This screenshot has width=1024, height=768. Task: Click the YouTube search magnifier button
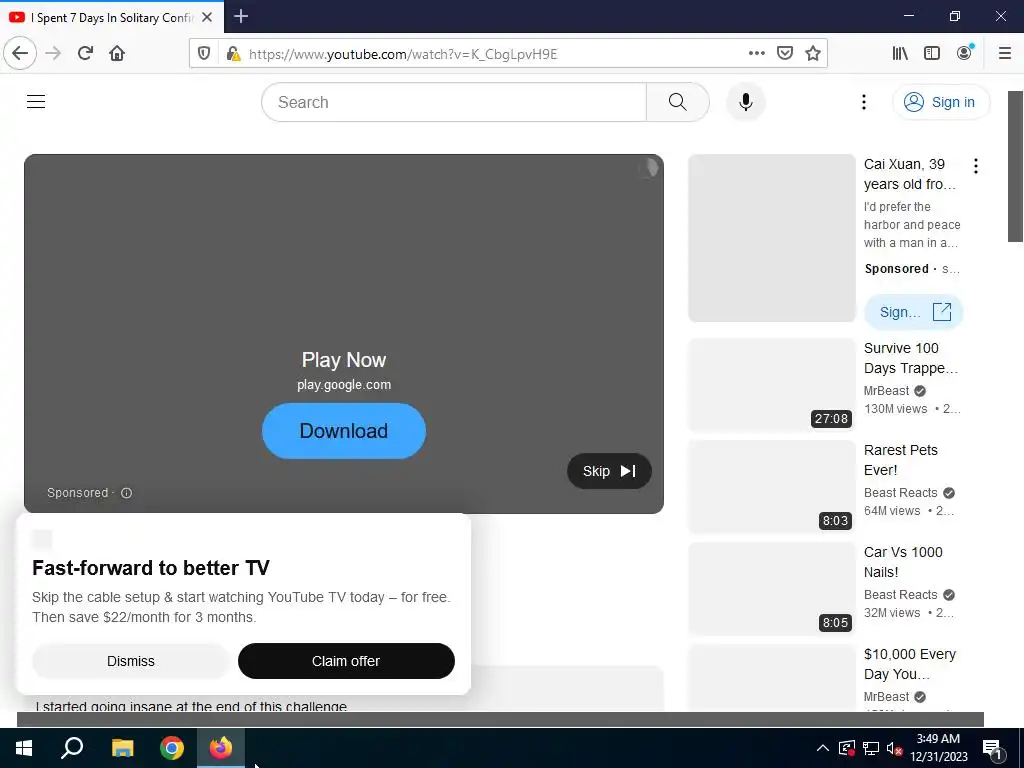click(x=677, y=102)
